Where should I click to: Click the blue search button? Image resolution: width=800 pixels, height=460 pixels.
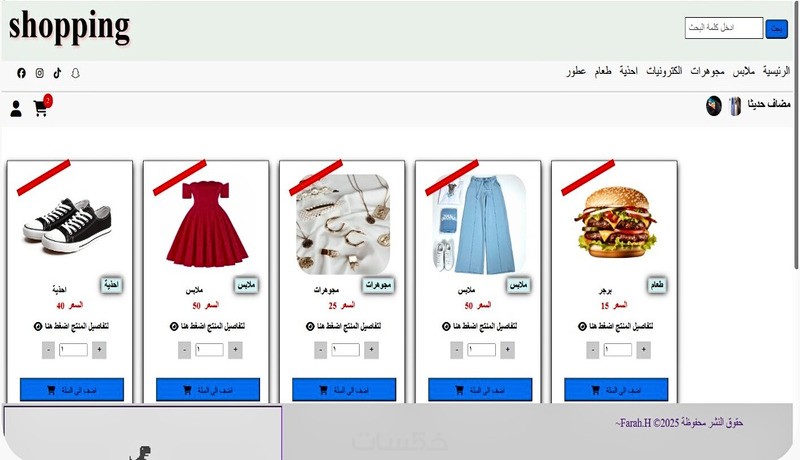pyautogui.click(x=777, y=29)
